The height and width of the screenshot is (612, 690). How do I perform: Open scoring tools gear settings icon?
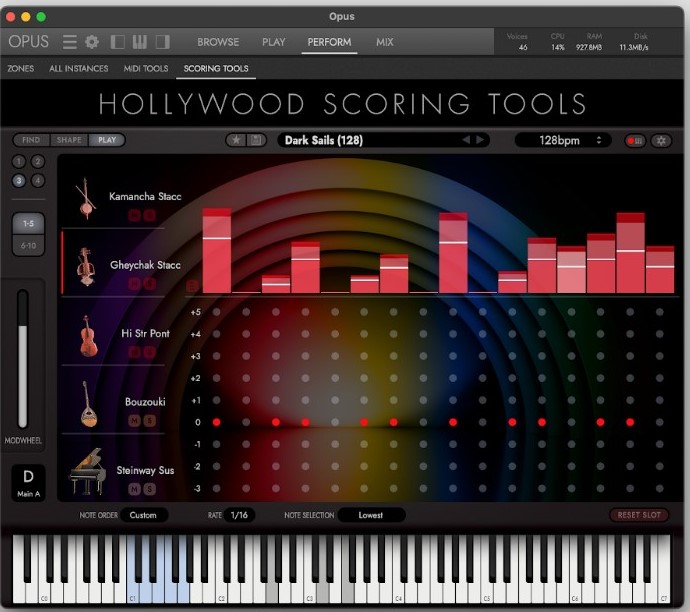pos(661,141)
